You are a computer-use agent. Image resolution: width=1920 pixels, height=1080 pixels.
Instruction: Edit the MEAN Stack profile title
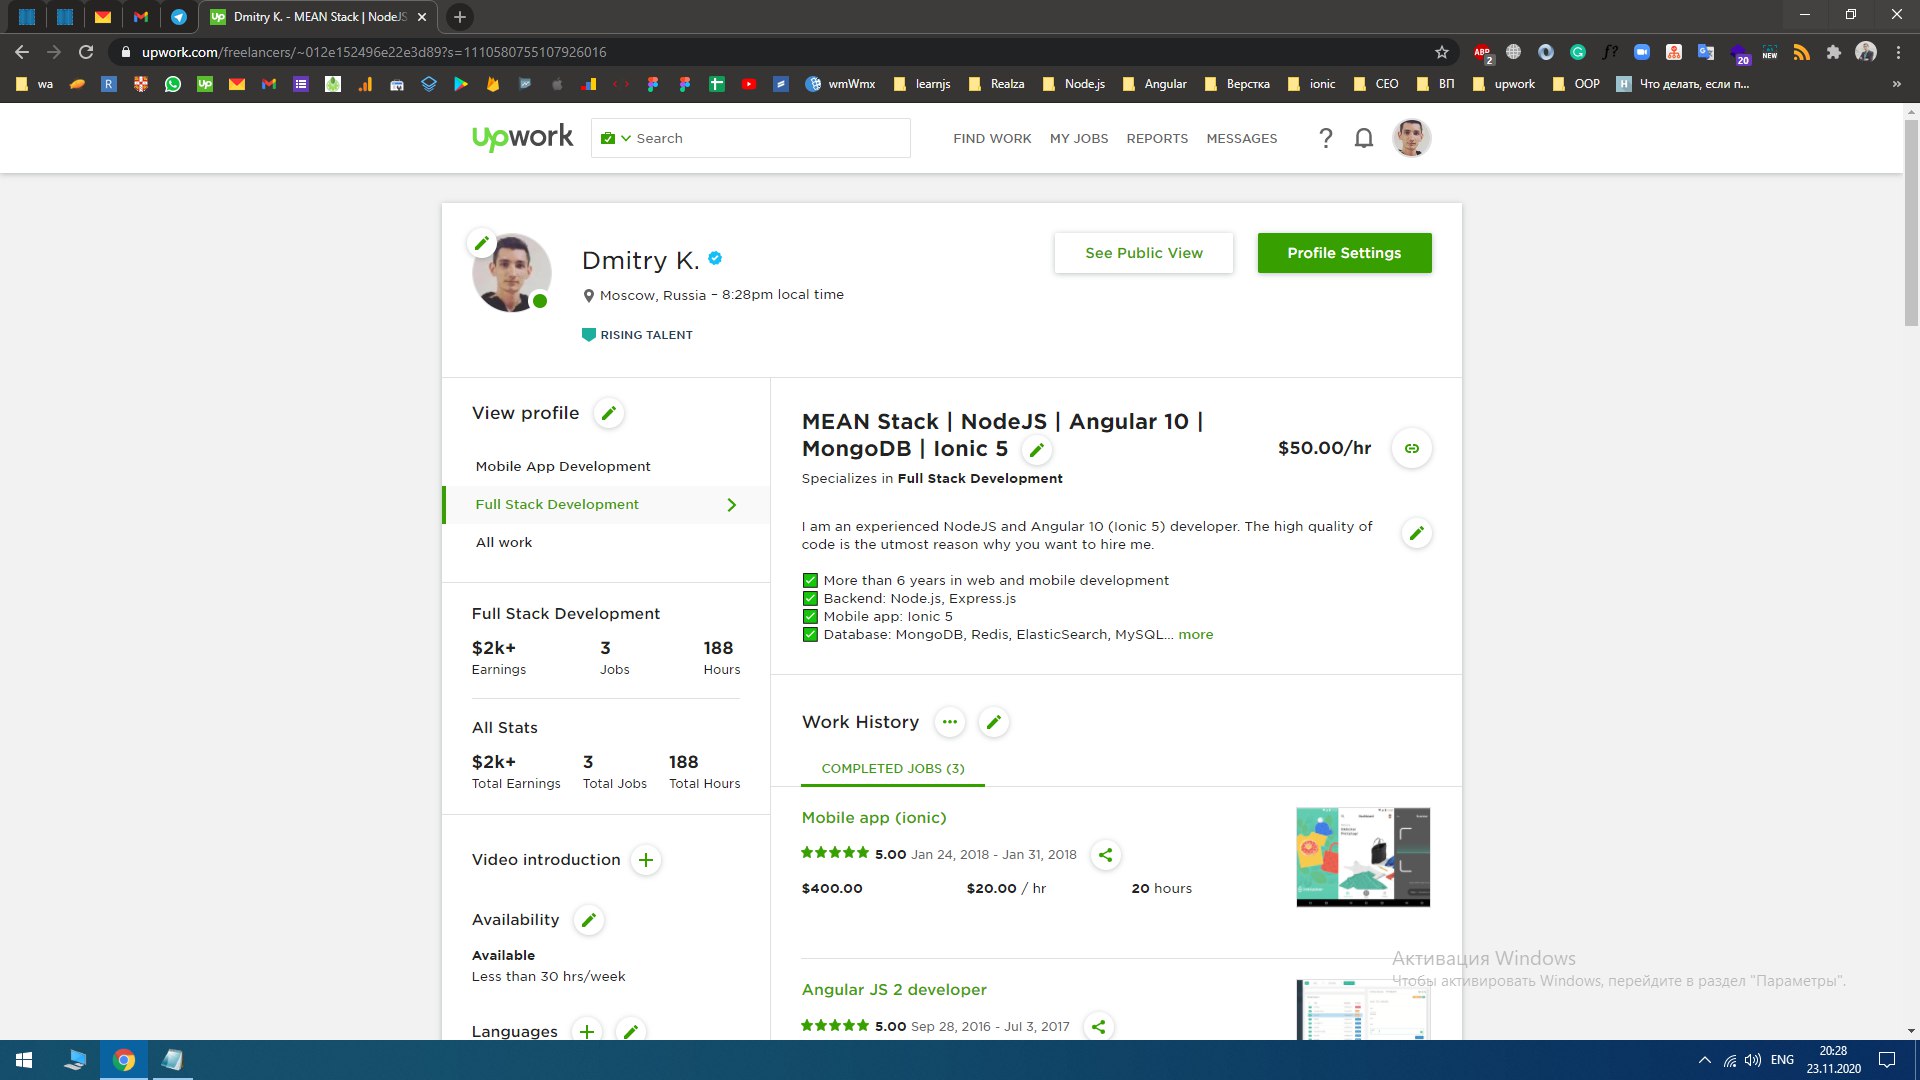click(x=1037, y=450)
